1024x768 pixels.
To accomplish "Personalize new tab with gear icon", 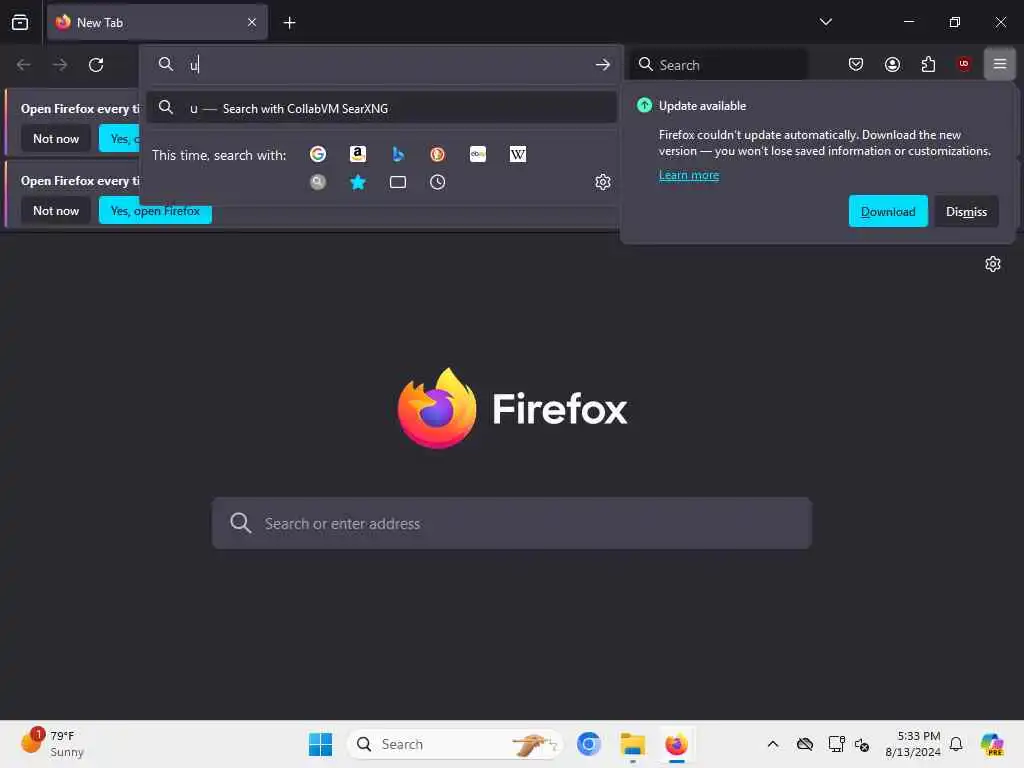I will click(x=993, y=264).
